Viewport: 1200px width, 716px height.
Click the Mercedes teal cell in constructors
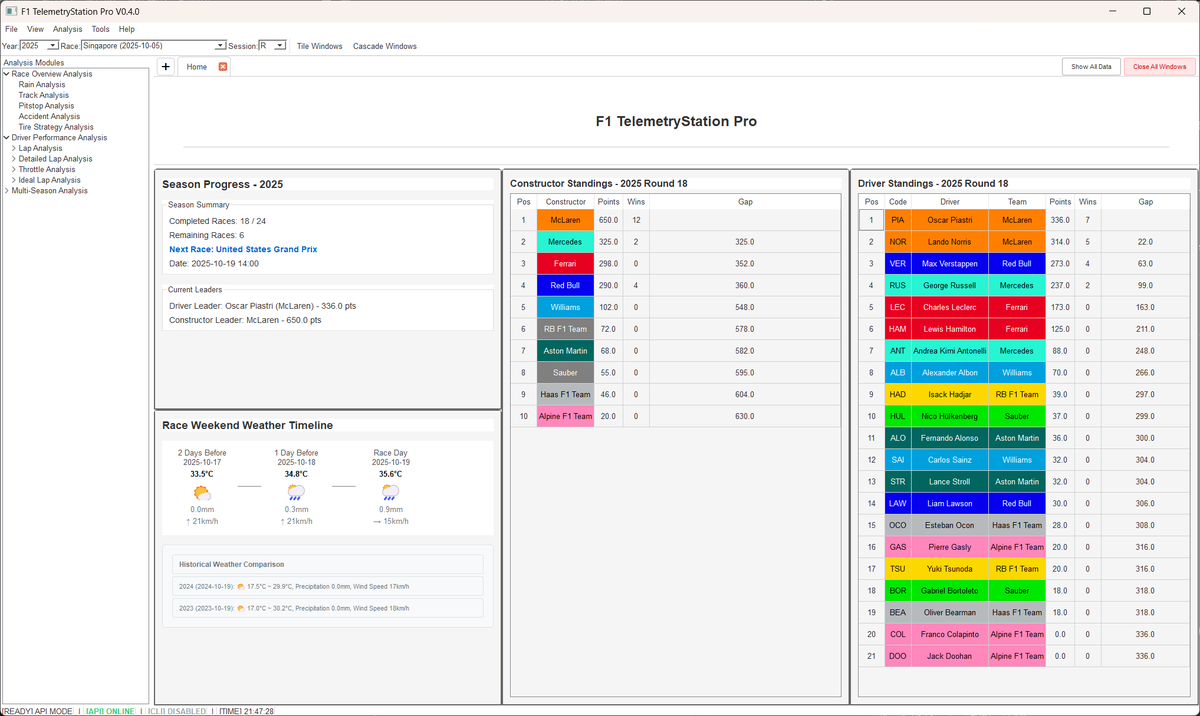point(566,242)
